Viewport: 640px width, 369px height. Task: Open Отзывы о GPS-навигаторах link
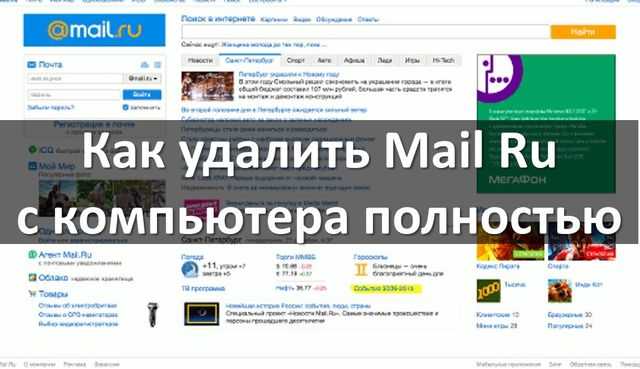(78, 315)
